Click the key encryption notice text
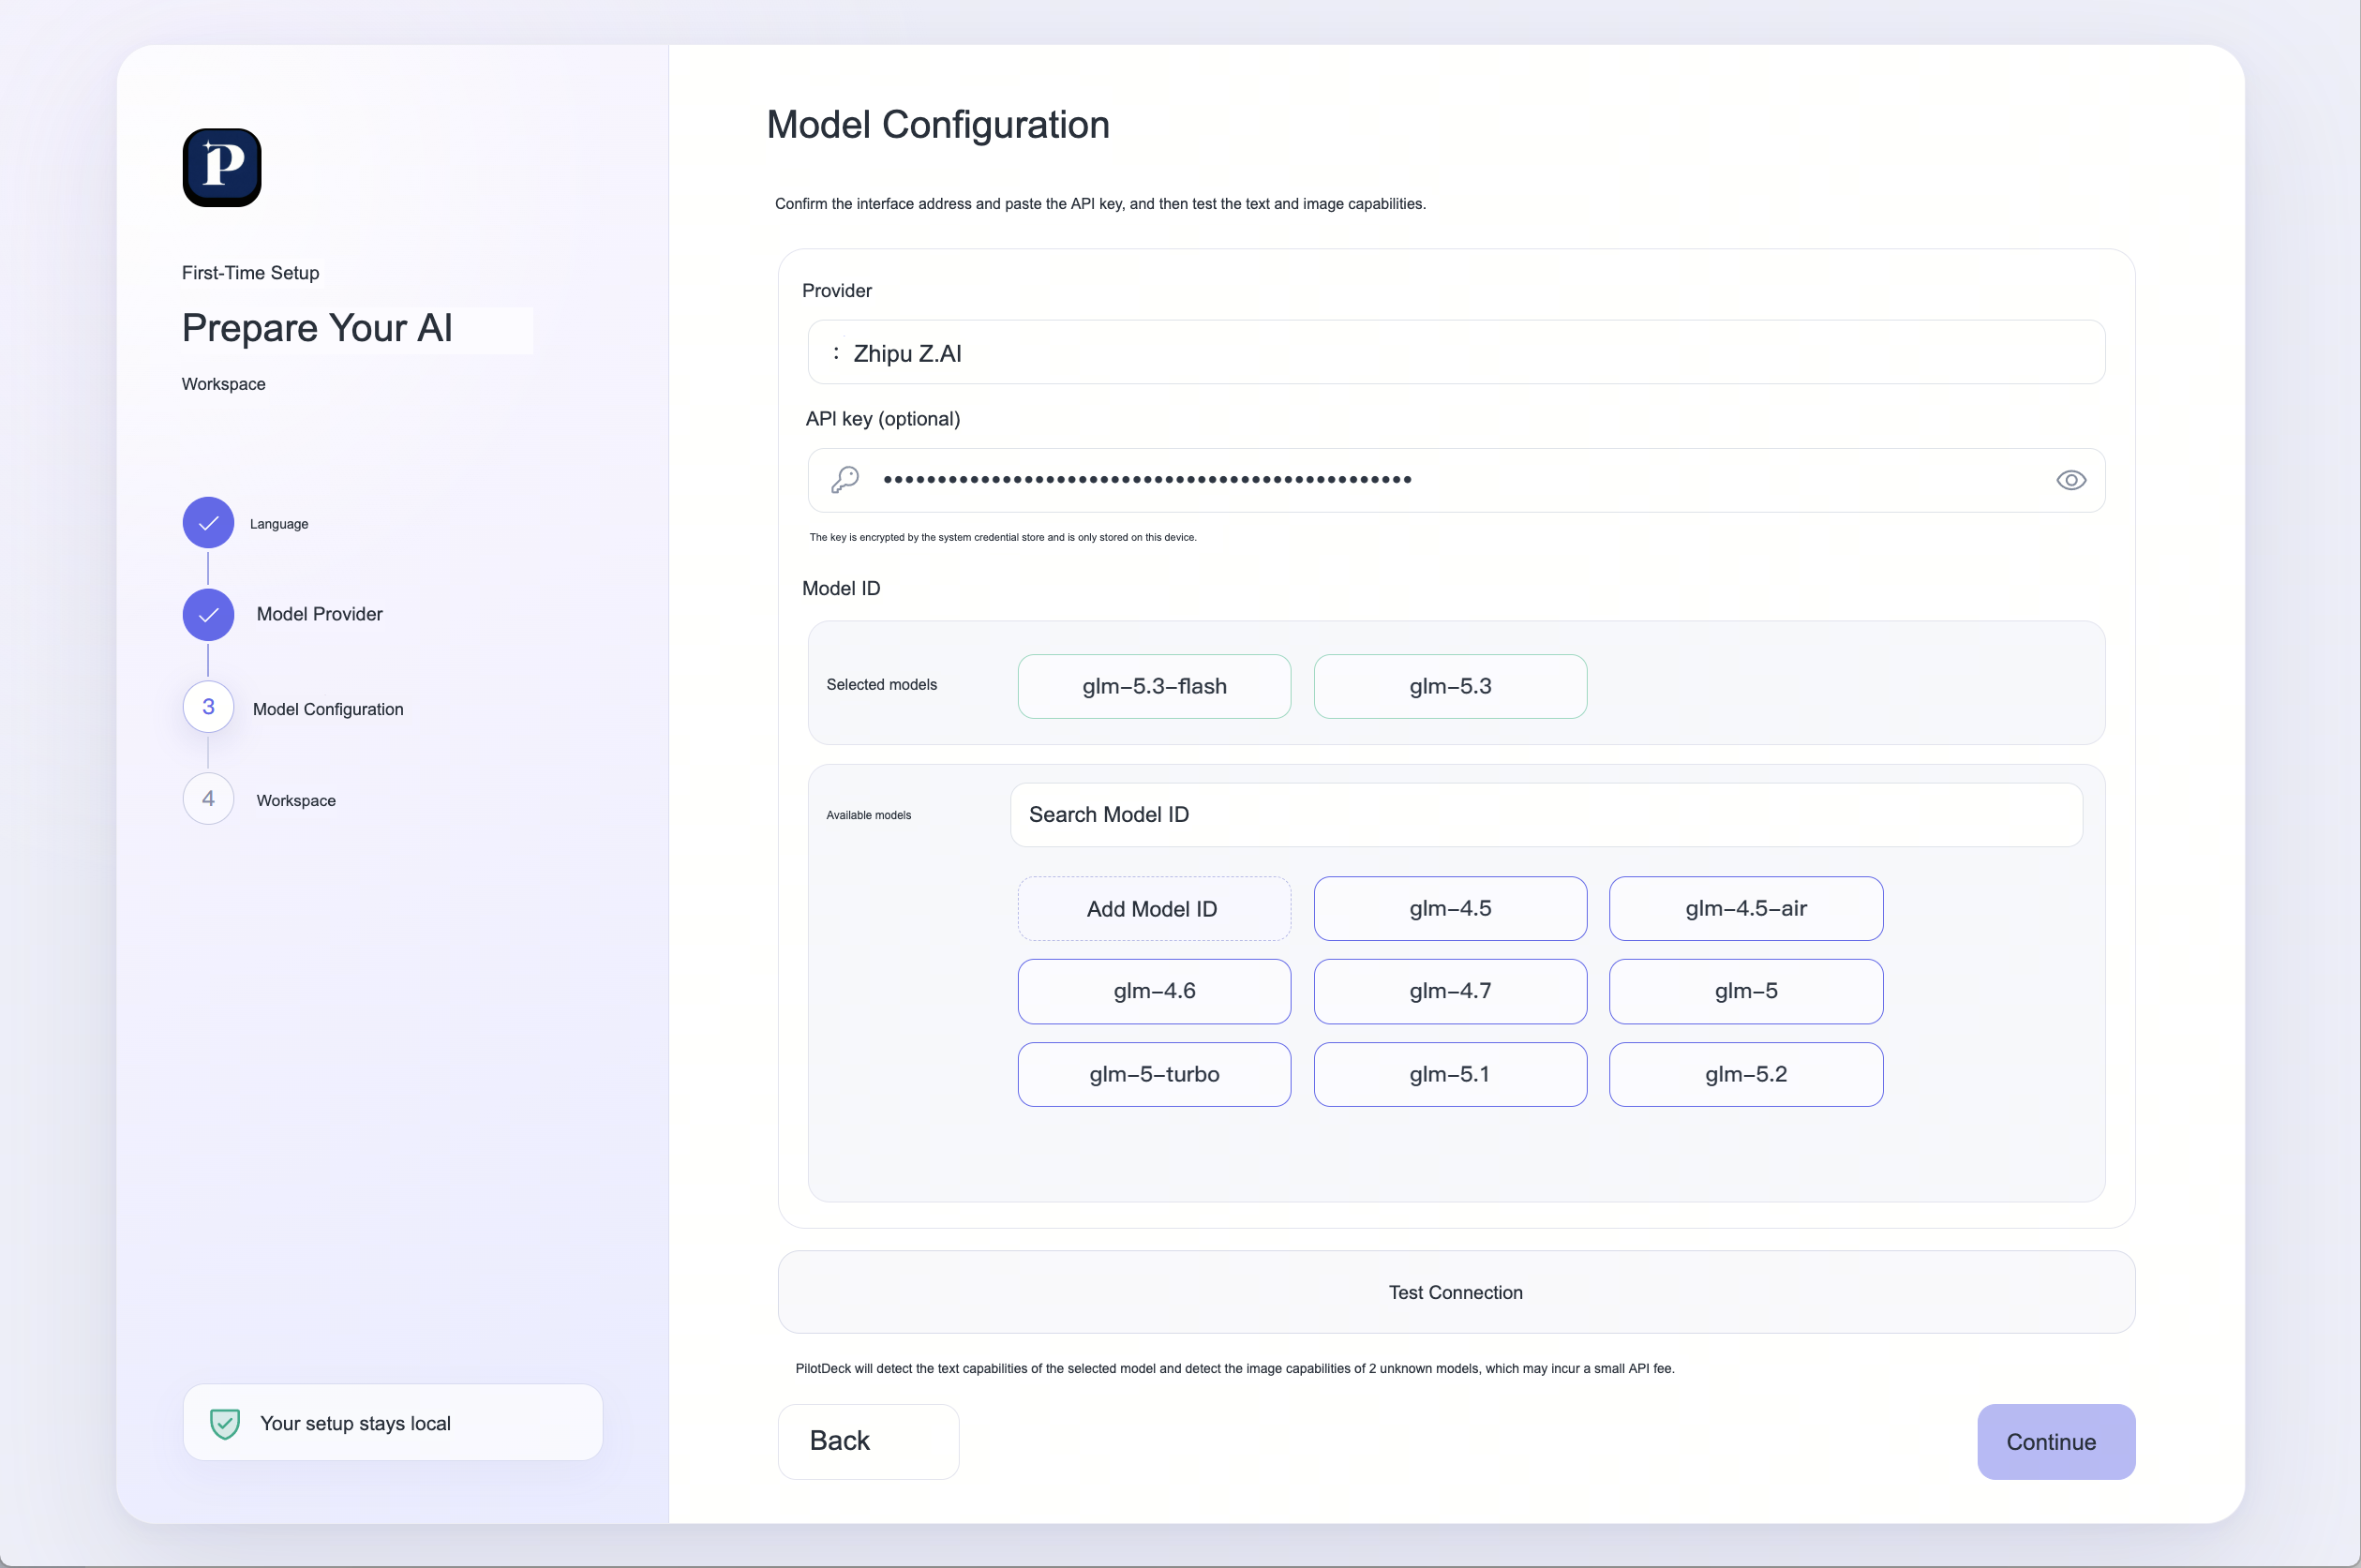2361x1568 pixels. 1003,537
